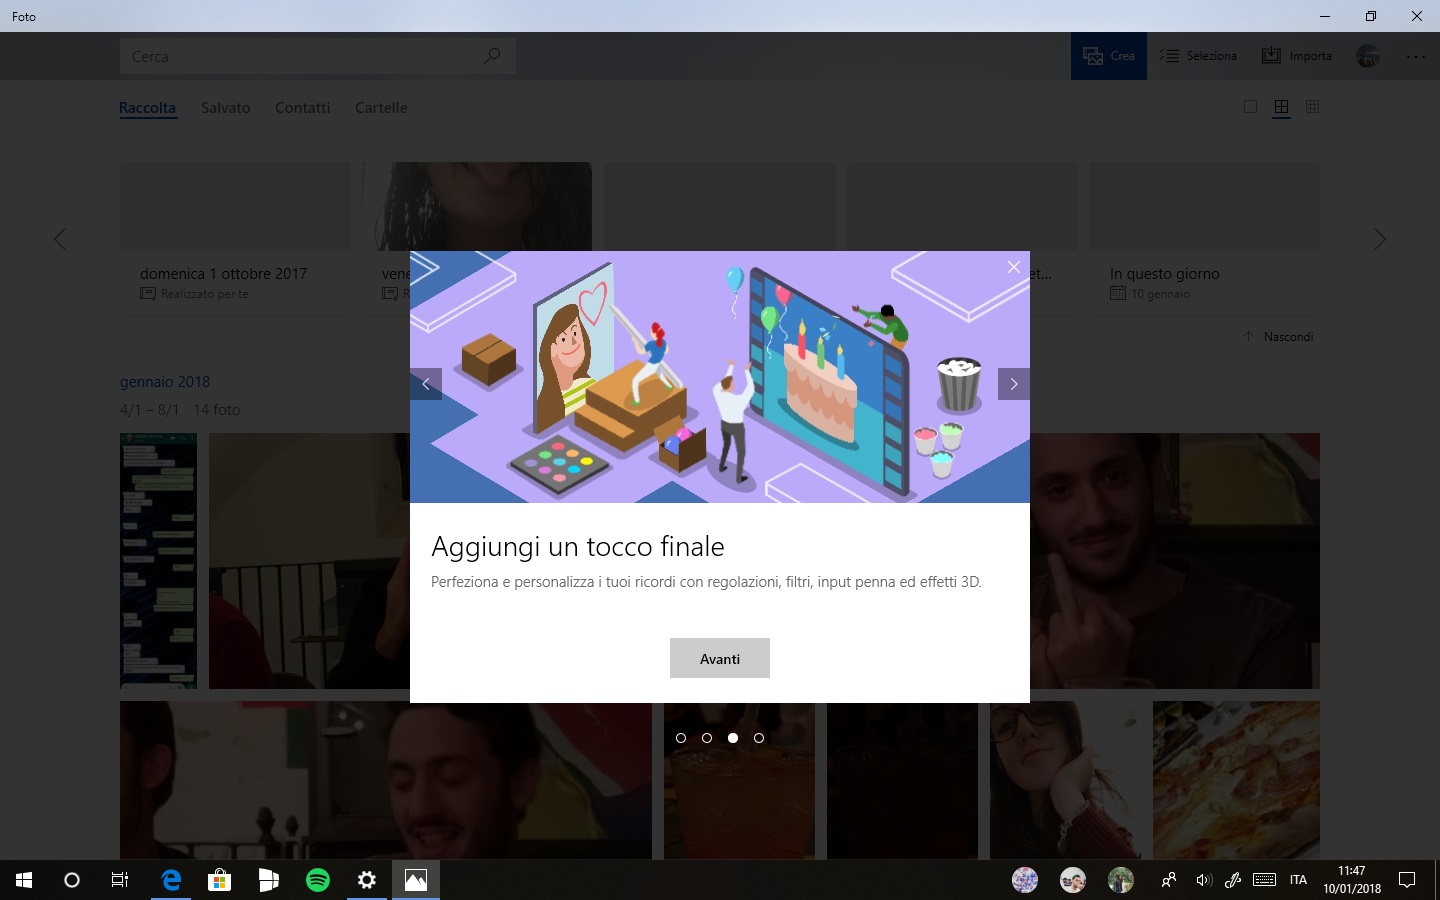This screenshot has height=900, width=1440.
Task: Click Nascondi to hide the albums row
Action: 1279,337
